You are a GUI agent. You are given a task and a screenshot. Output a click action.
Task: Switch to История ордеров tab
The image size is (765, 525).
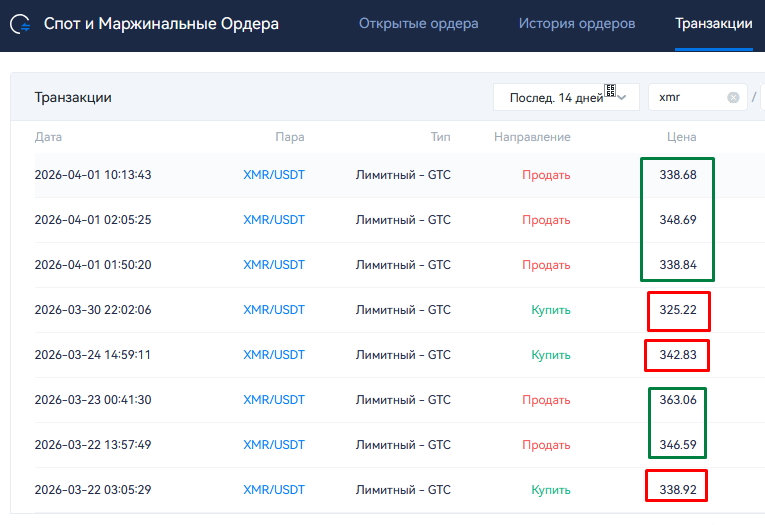577,23
